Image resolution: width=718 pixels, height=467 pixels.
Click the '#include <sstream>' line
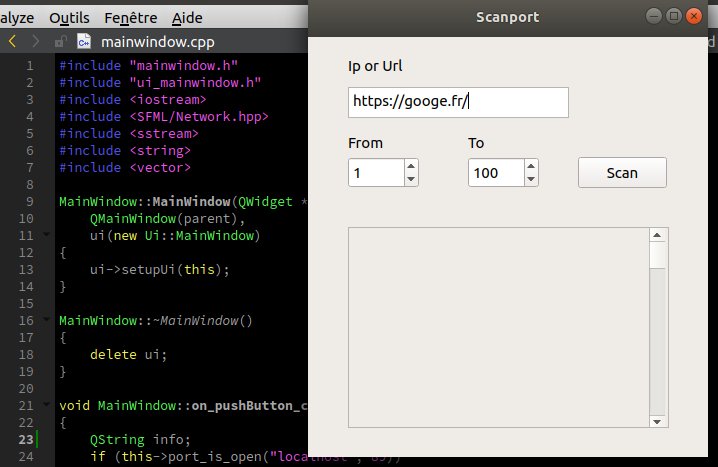click(x=129, y=134)
